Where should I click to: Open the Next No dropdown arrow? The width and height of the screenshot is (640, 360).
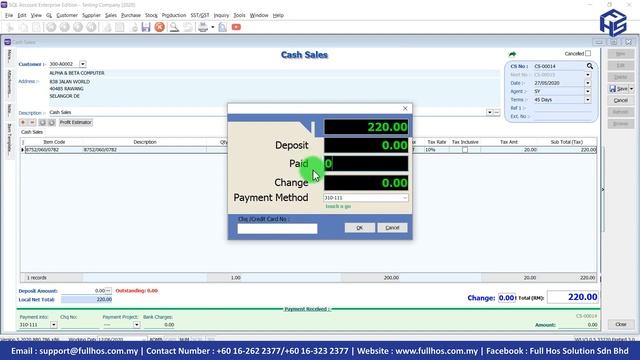[x=588, y=75]
